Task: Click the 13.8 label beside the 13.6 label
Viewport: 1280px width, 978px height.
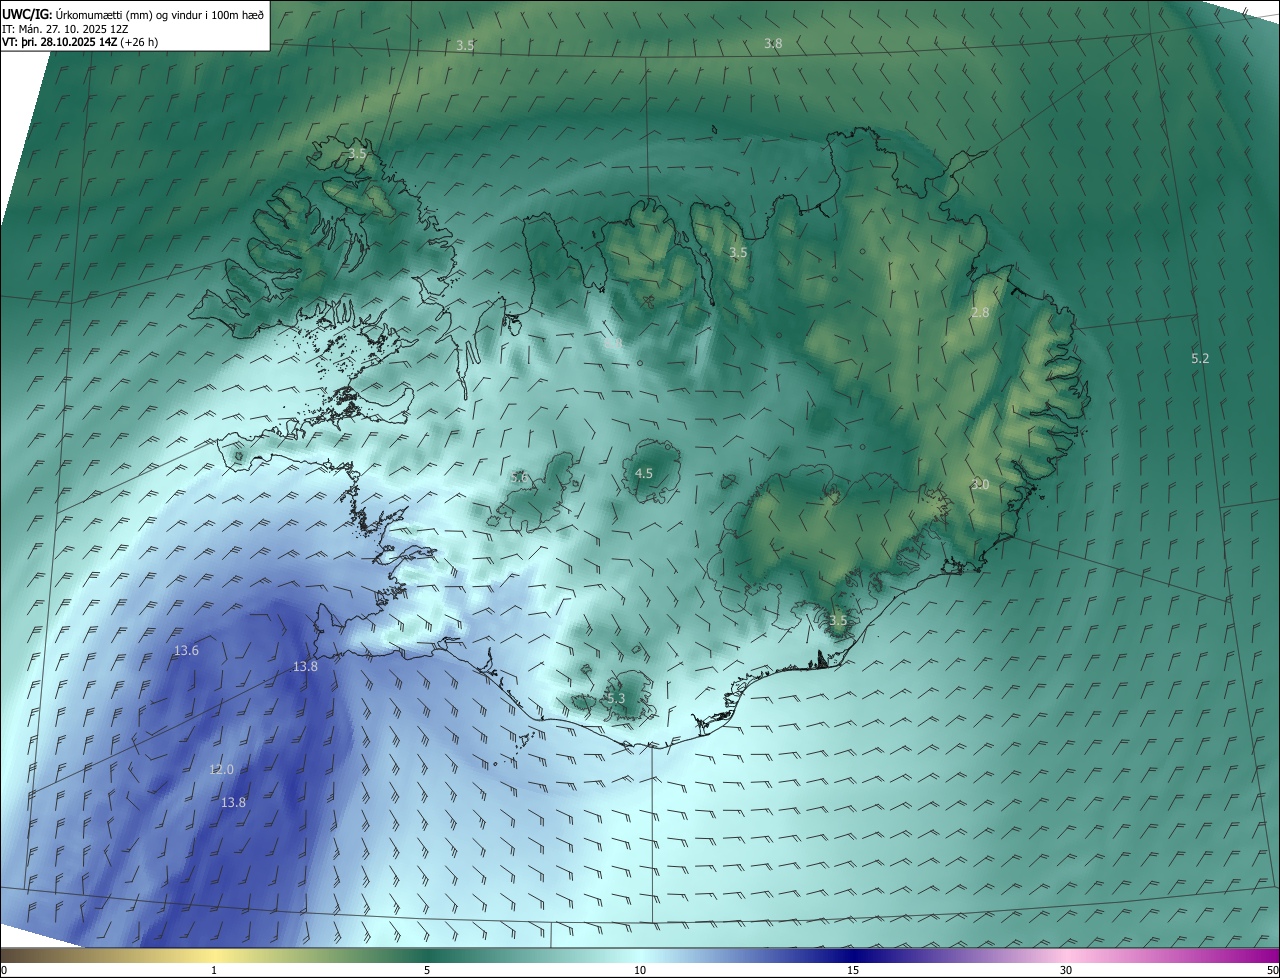Action: click(x=305, y=666)
